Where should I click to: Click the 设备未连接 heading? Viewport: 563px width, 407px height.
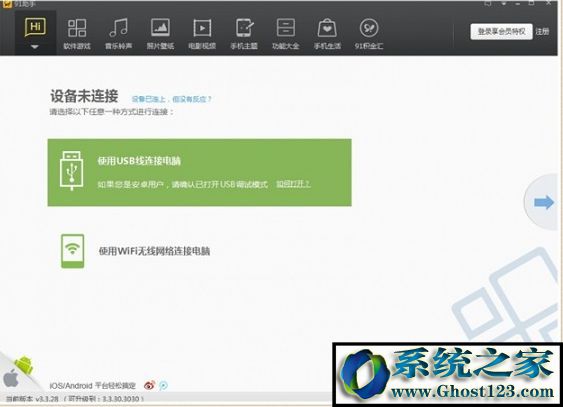pyautogui.click(x=84, y=96)
